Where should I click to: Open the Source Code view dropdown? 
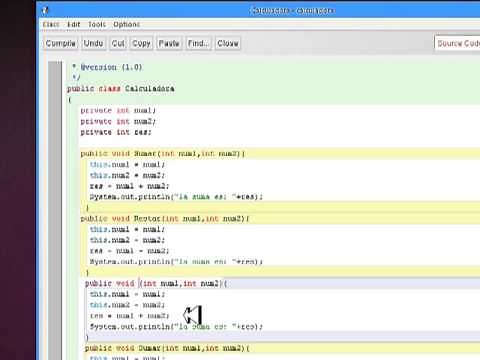click(x=457, y=43)
